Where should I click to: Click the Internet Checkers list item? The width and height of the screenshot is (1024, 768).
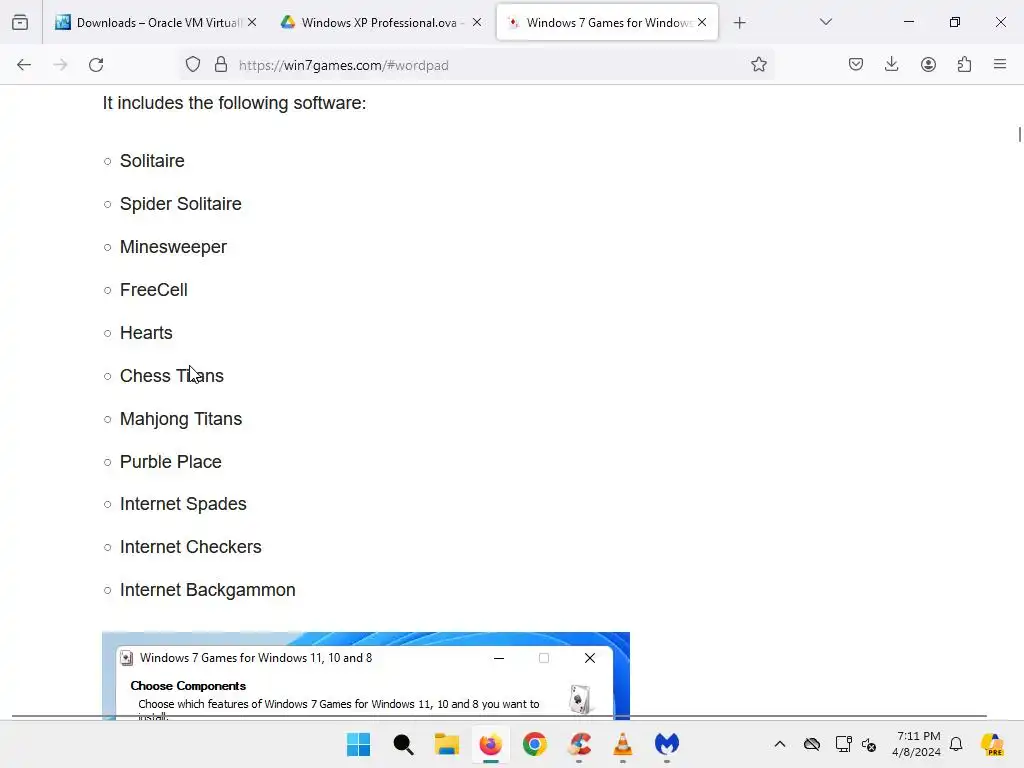pos(191,547)
